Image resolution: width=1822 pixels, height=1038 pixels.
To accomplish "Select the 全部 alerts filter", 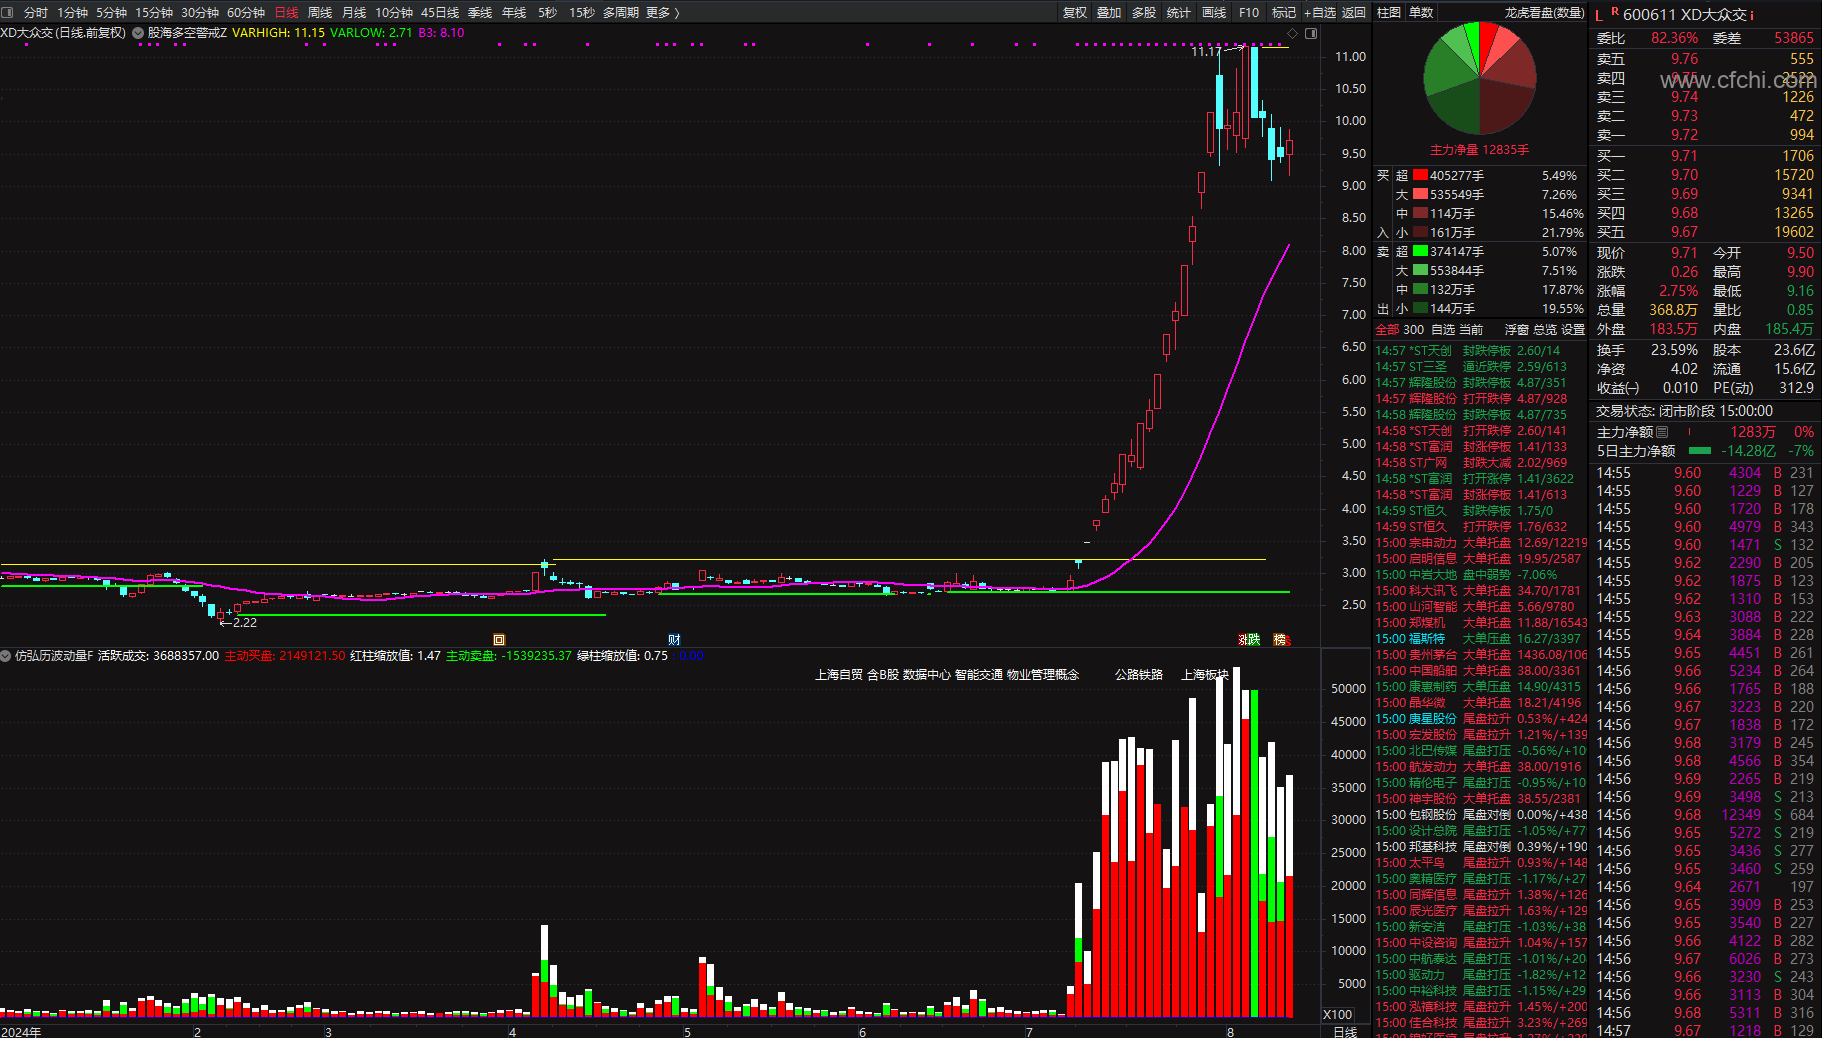I will pos(1388,329).
